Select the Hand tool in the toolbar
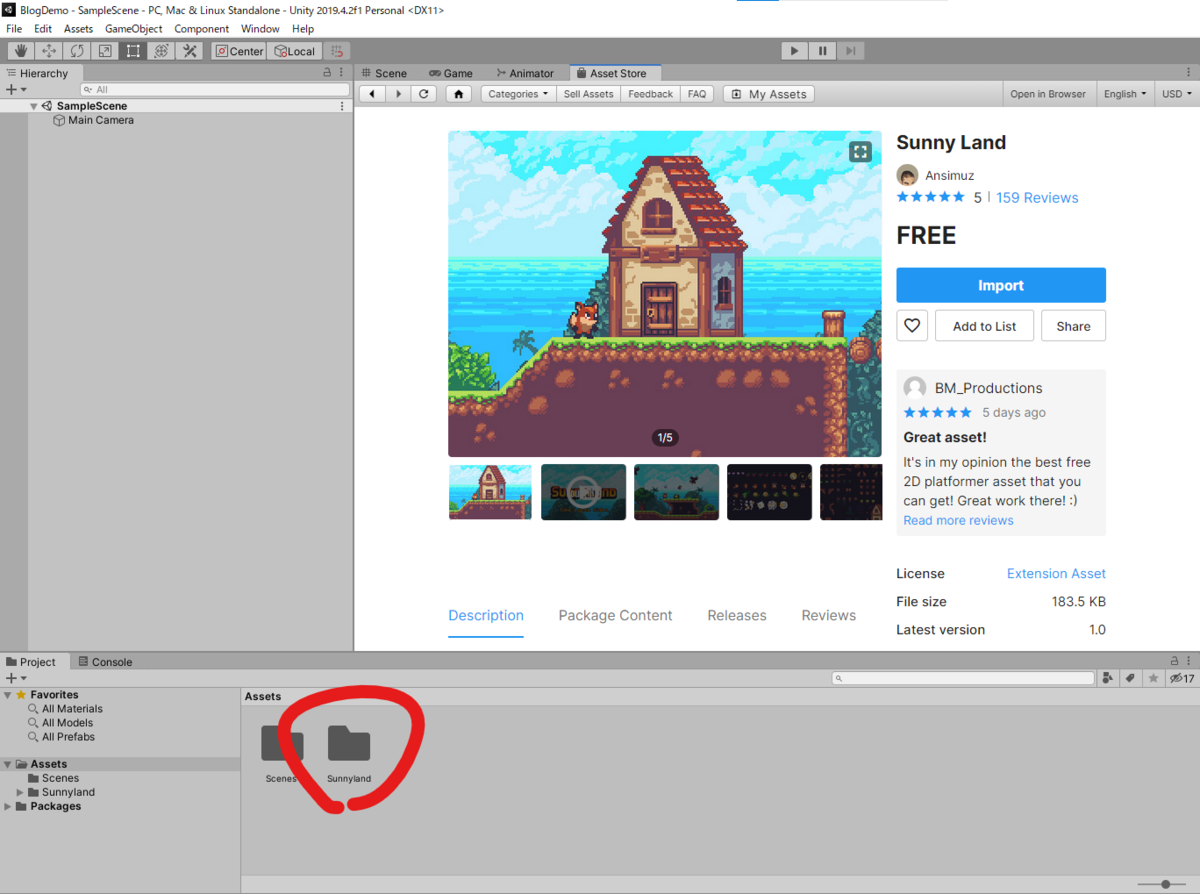The height and width of the screenshot is (894, 1200). [20, 51]
